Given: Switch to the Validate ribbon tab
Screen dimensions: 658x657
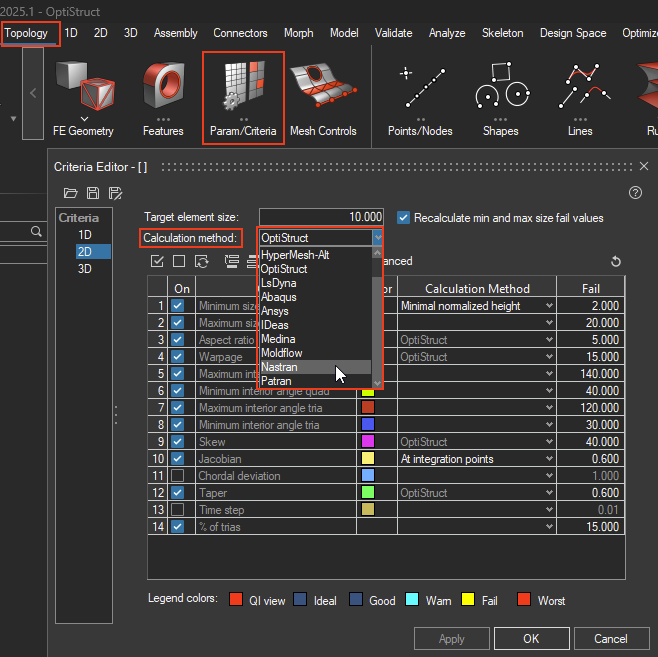Looking at the screenshot, I should pos(393,33).
